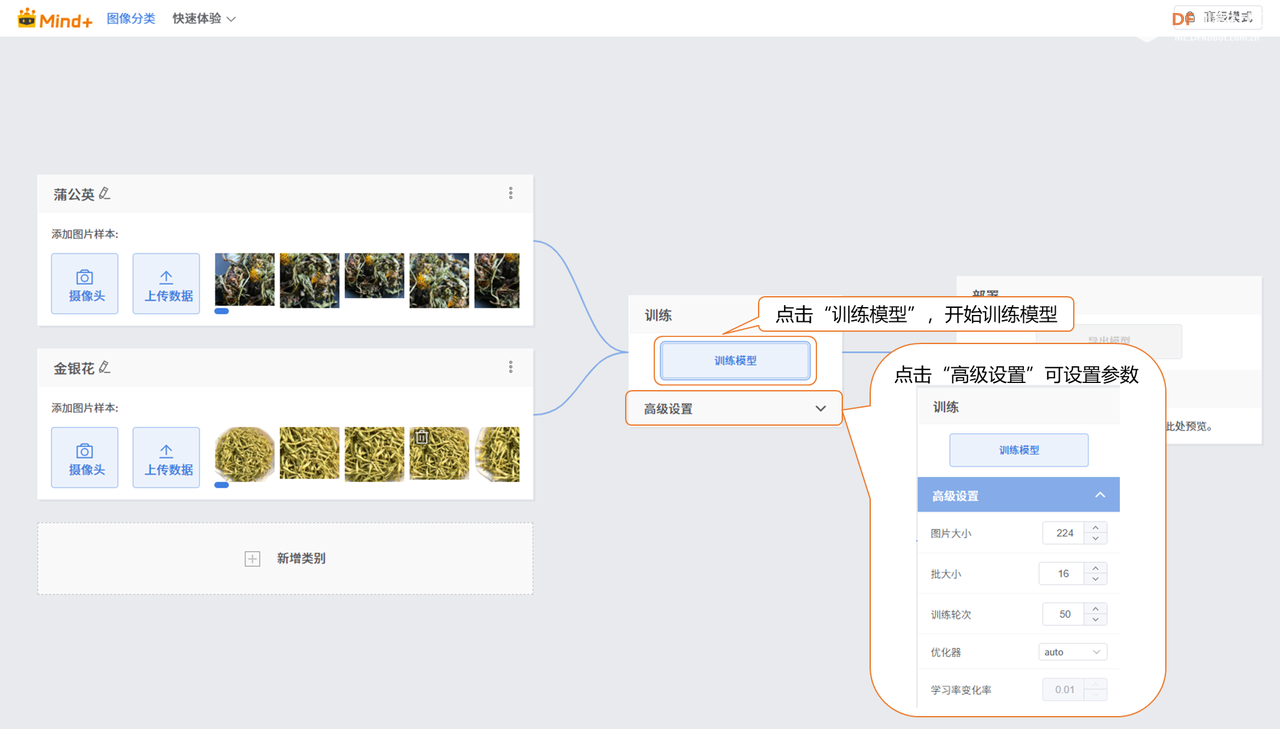The height and width of the screenshot is (729, 1280).
Task: Click the 摄像头 camera button in 金银花
Action: tap(85, 457)
